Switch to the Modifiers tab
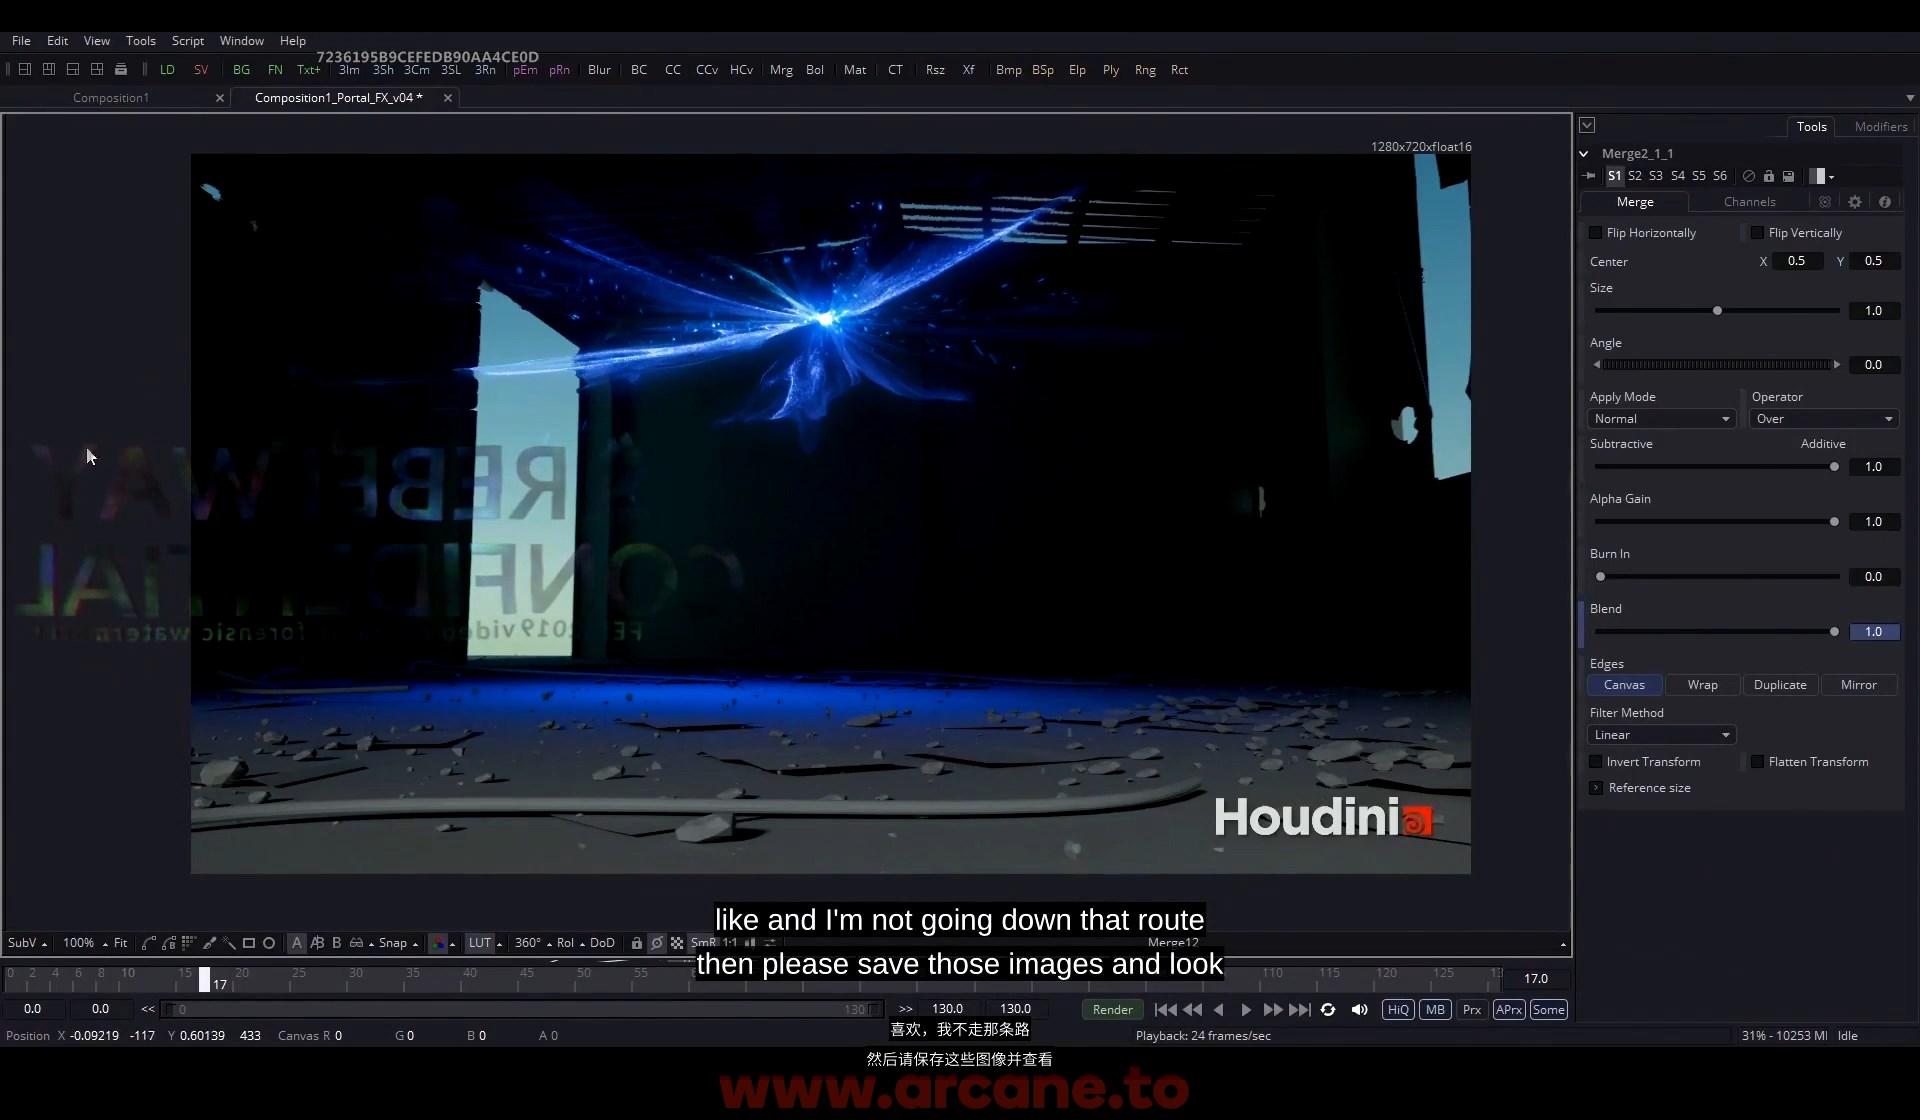The height and width of the screenshot is (1120, 1920). coord(1881,127)
